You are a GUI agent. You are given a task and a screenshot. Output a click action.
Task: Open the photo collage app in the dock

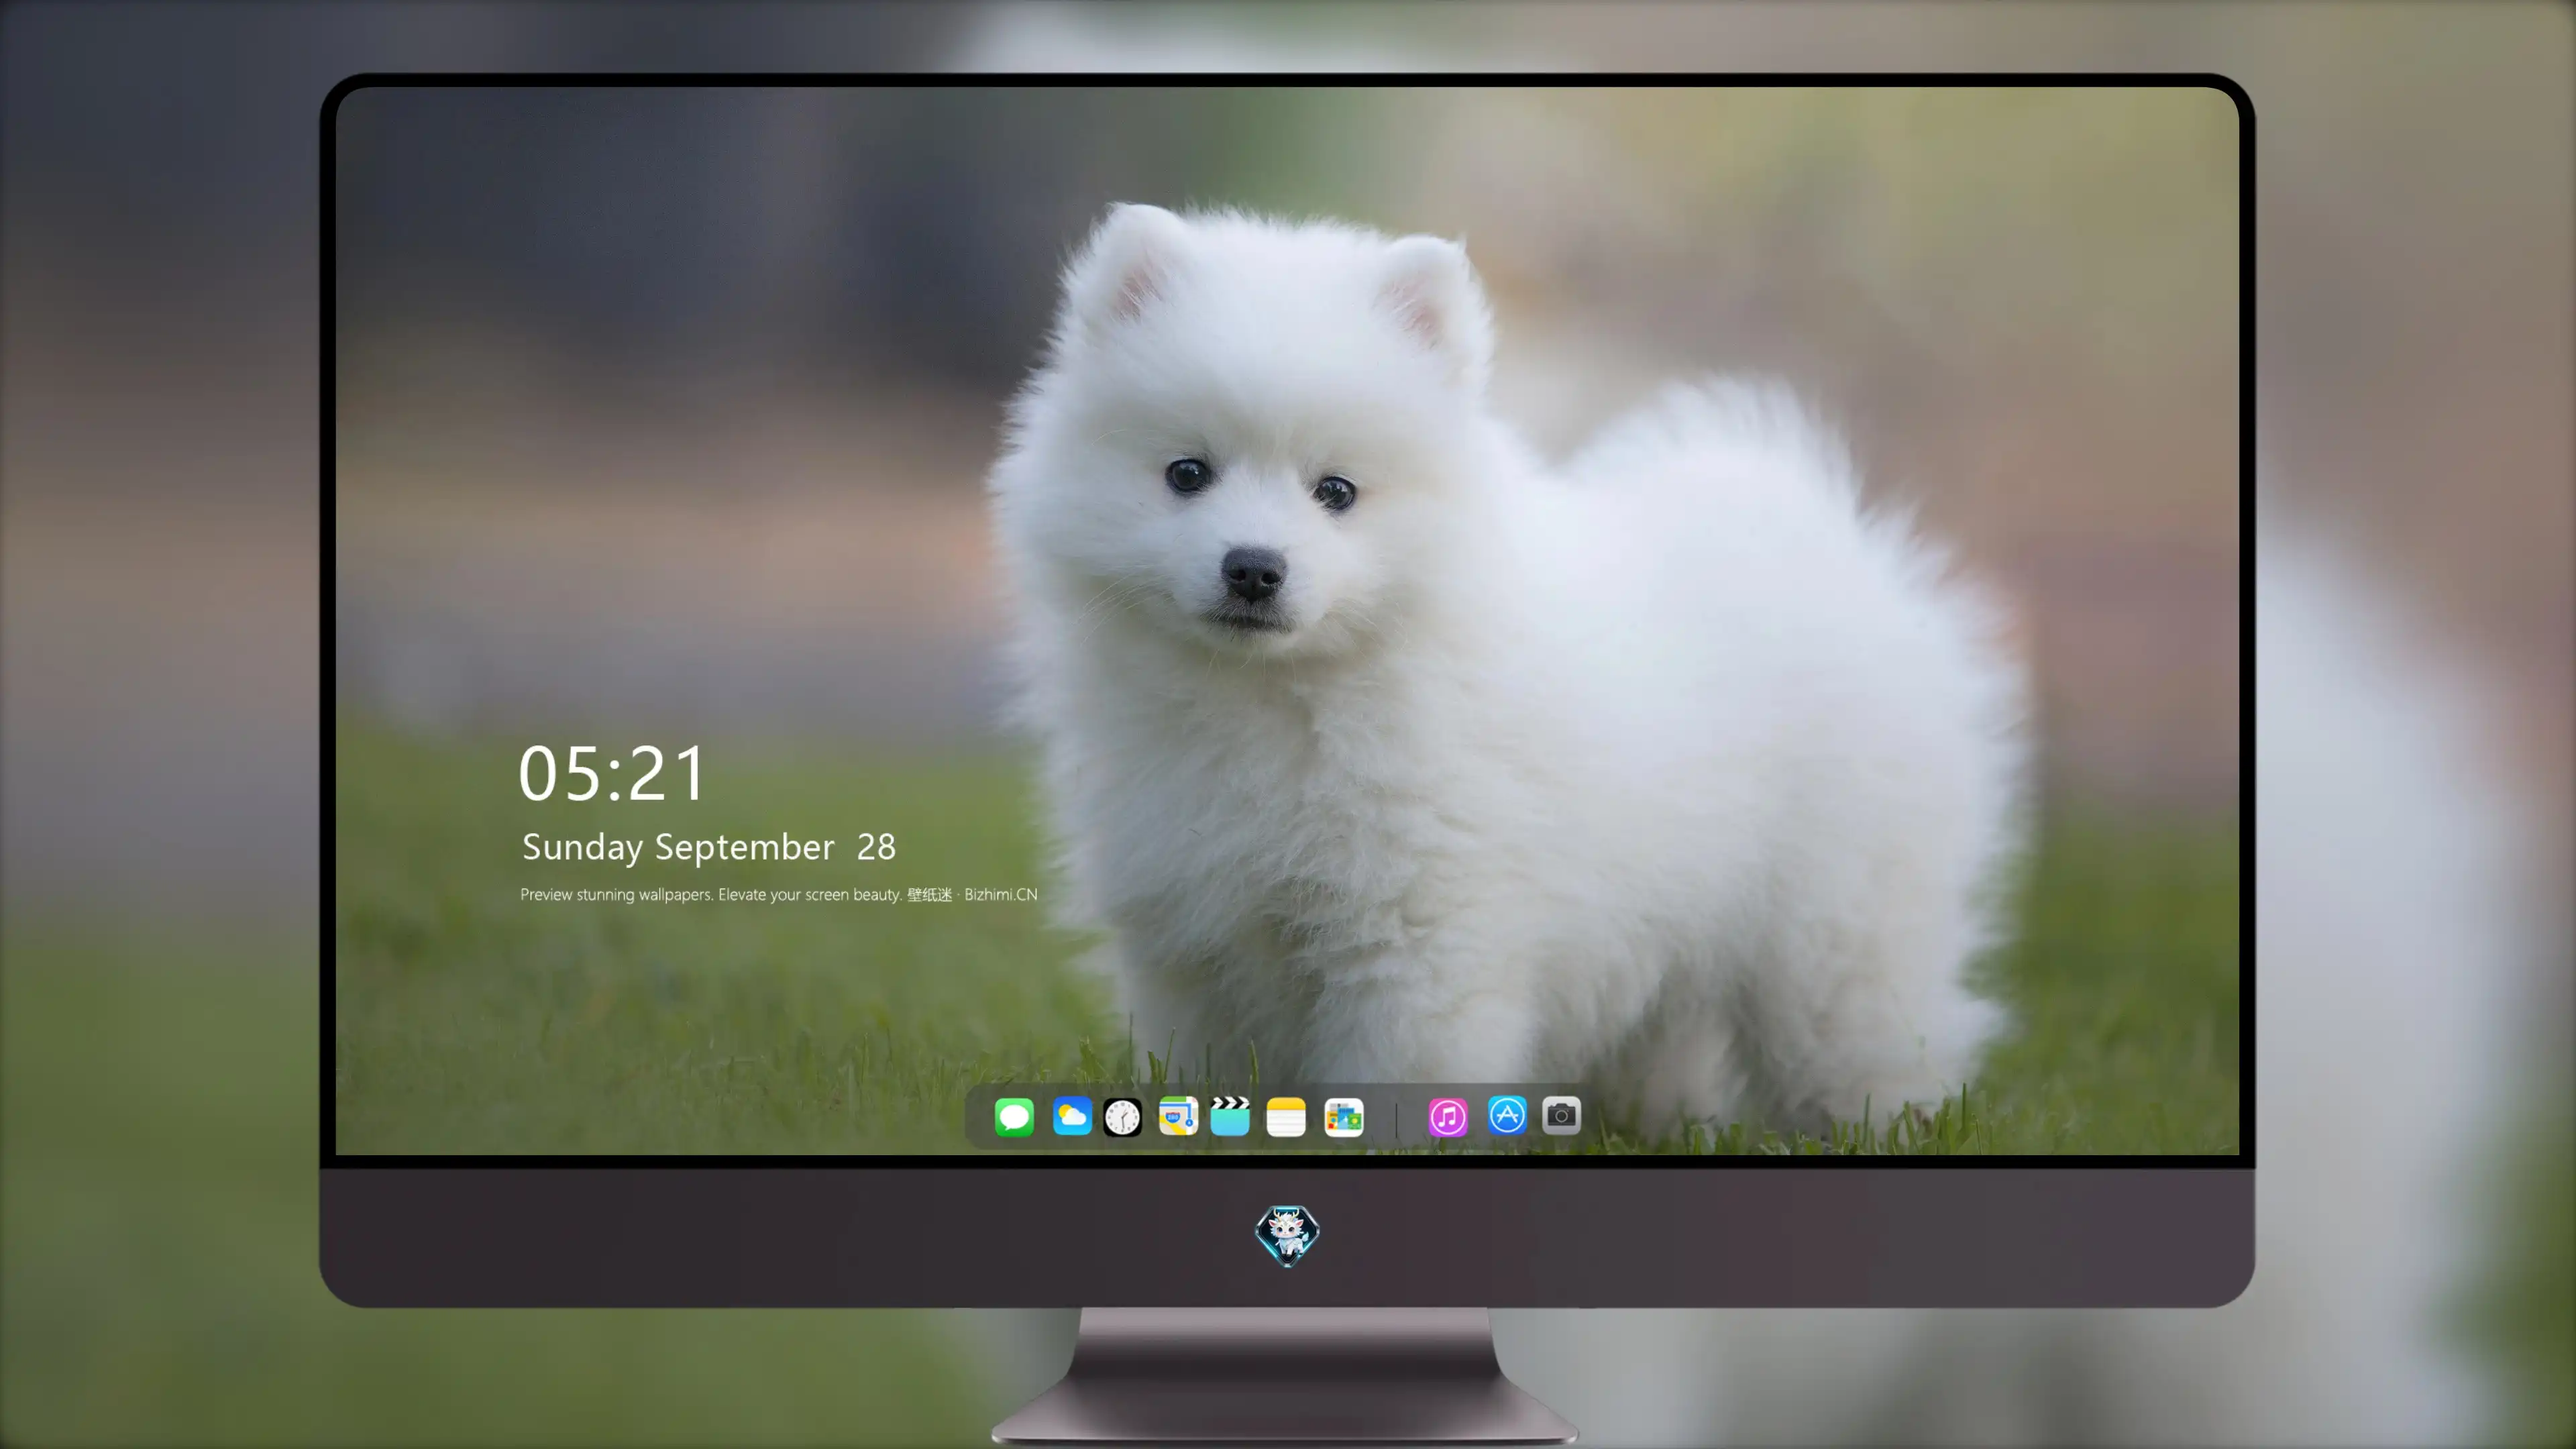[x=1344, y=1117]
